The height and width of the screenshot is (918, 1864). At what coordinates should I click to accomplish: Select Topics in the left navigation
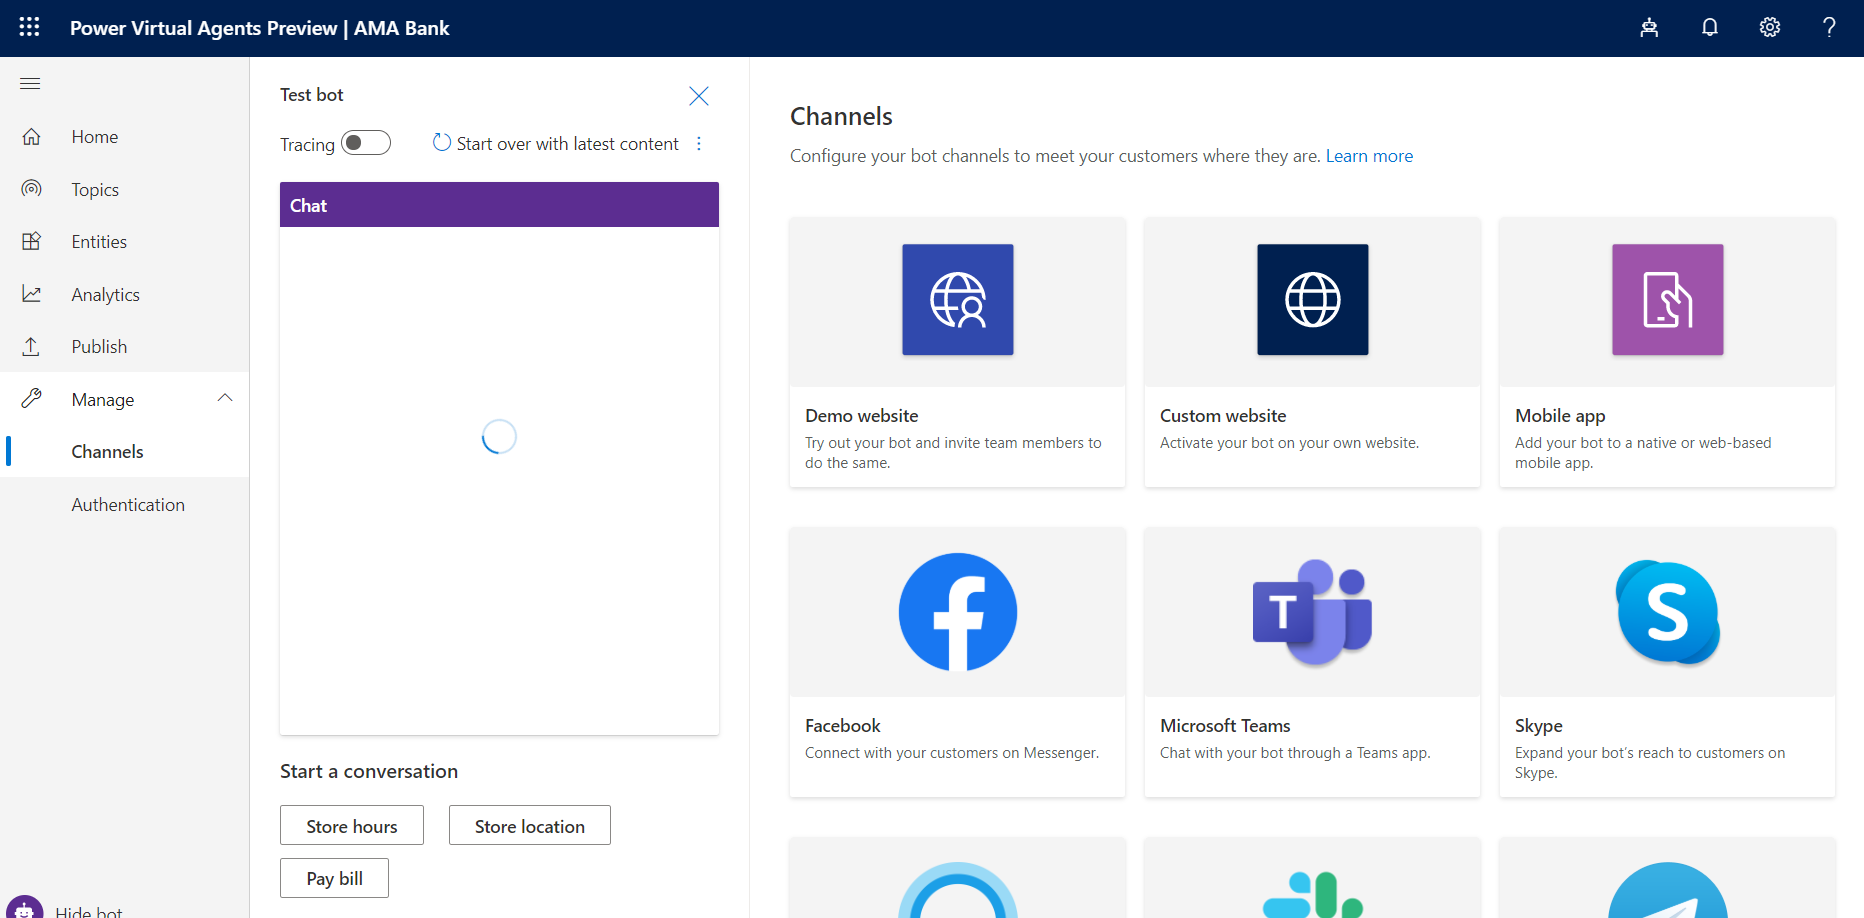point(95,189)
